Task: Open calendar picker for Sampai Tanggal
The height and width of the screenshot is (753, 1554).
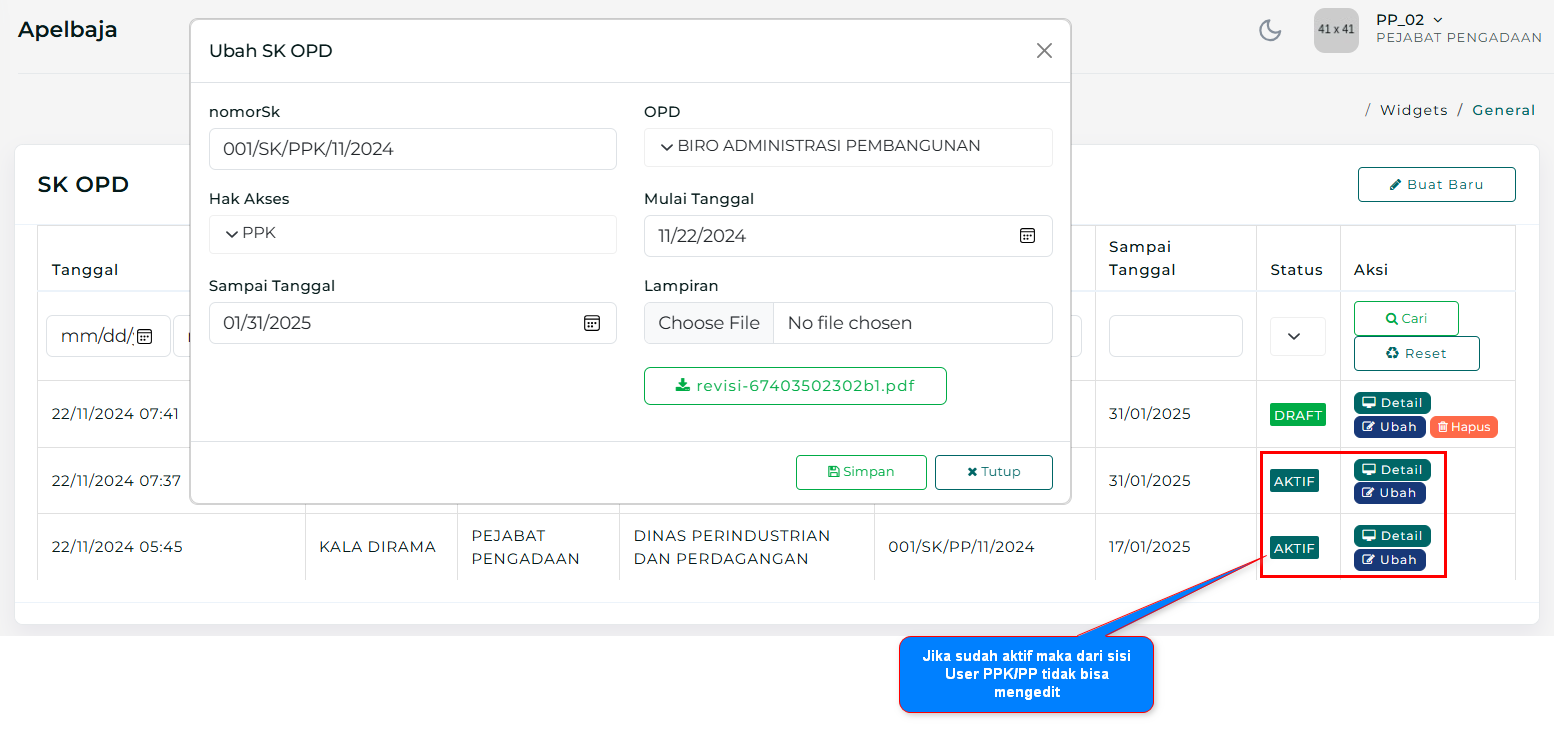Action: click(x=592, y=323)
